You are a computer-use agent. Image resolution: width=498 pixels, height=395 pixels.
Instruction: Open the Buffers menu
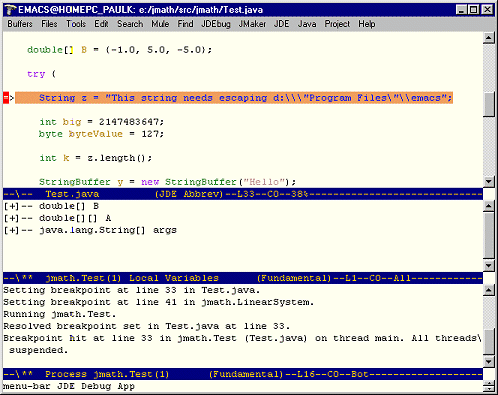[20, 24]
